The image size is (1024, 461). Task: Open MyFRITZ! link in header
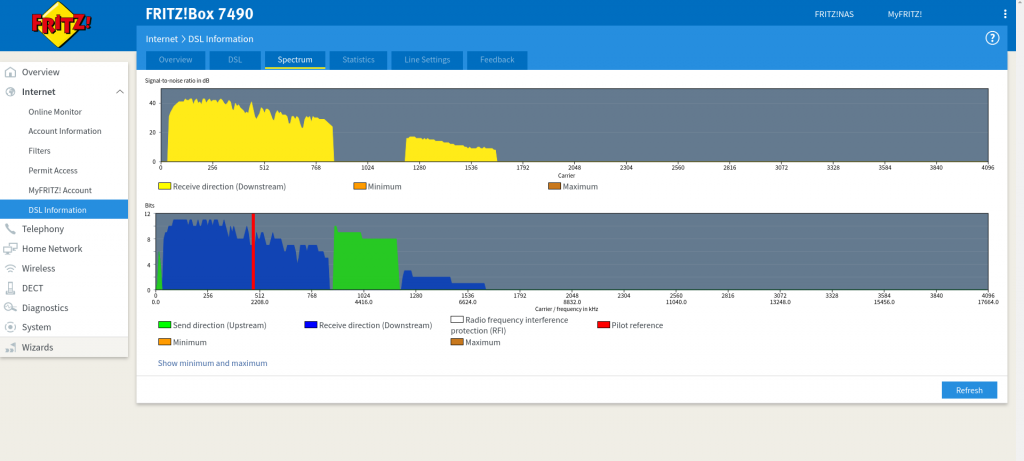click(904, 14)
